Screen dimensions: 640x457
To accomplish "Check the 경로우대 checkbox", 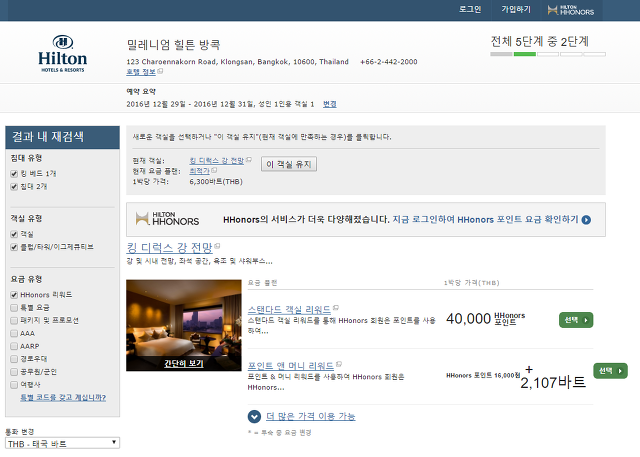I will click(x=14, y=359).
